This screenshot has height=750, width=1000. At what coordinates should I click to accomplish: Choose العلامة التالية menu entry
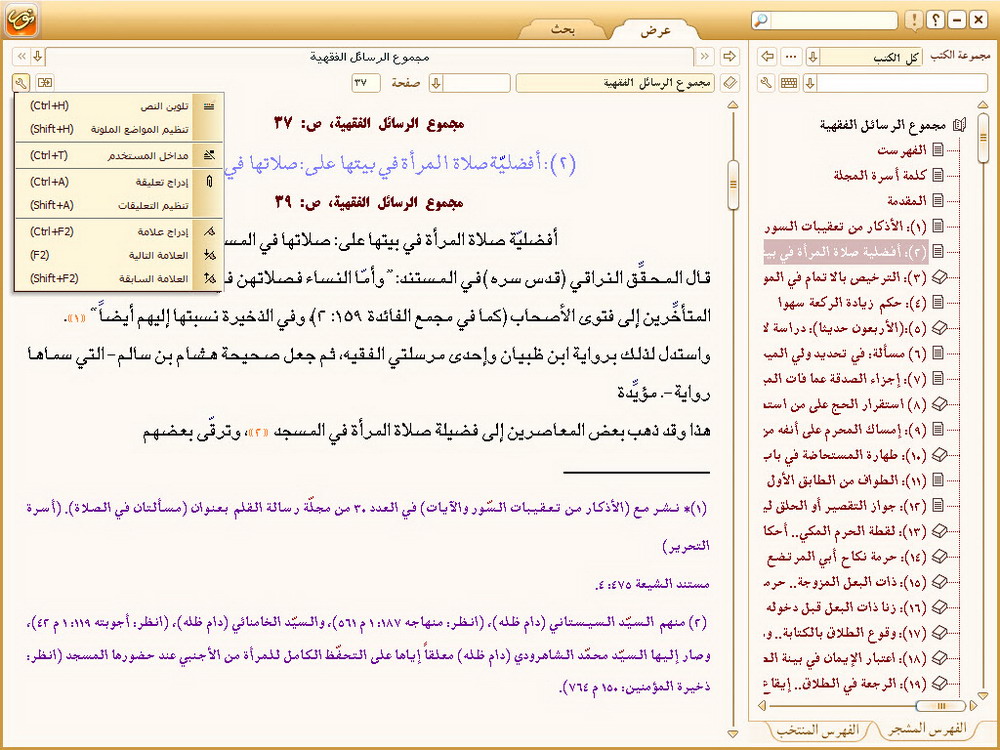click(x=119, y=255)
